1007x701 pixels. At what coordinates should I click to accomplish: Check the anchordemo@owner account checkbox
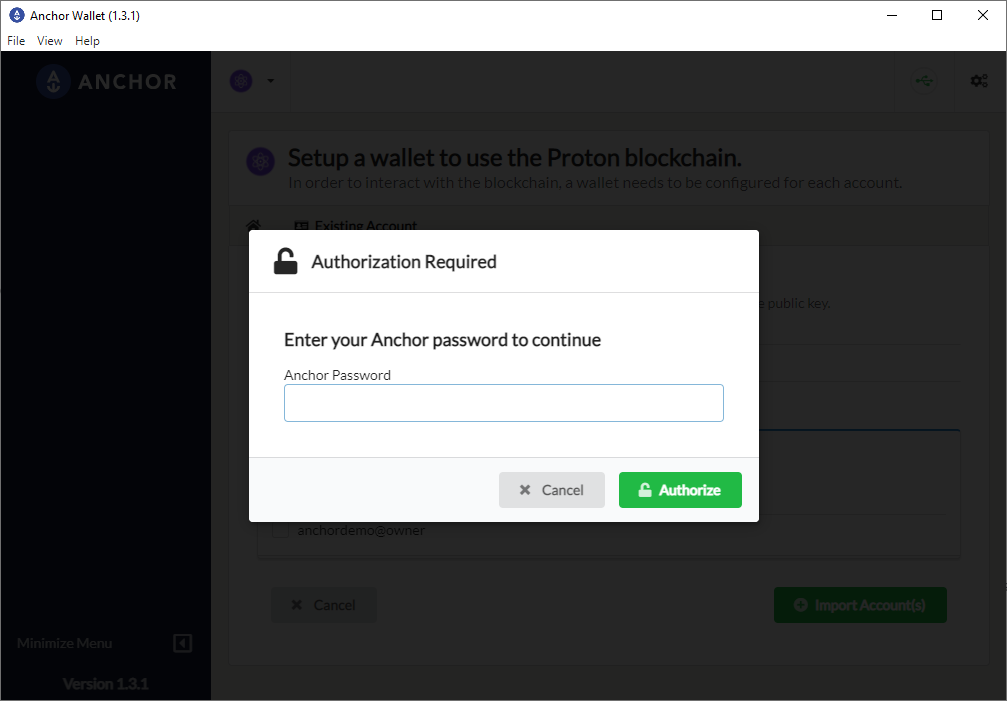coord(281,530)
